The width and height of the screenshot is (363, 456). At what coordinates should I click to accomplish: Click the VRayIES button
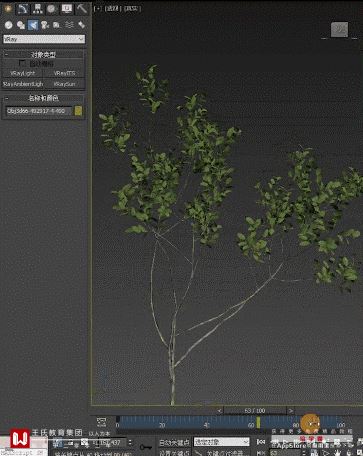[64, 73]
